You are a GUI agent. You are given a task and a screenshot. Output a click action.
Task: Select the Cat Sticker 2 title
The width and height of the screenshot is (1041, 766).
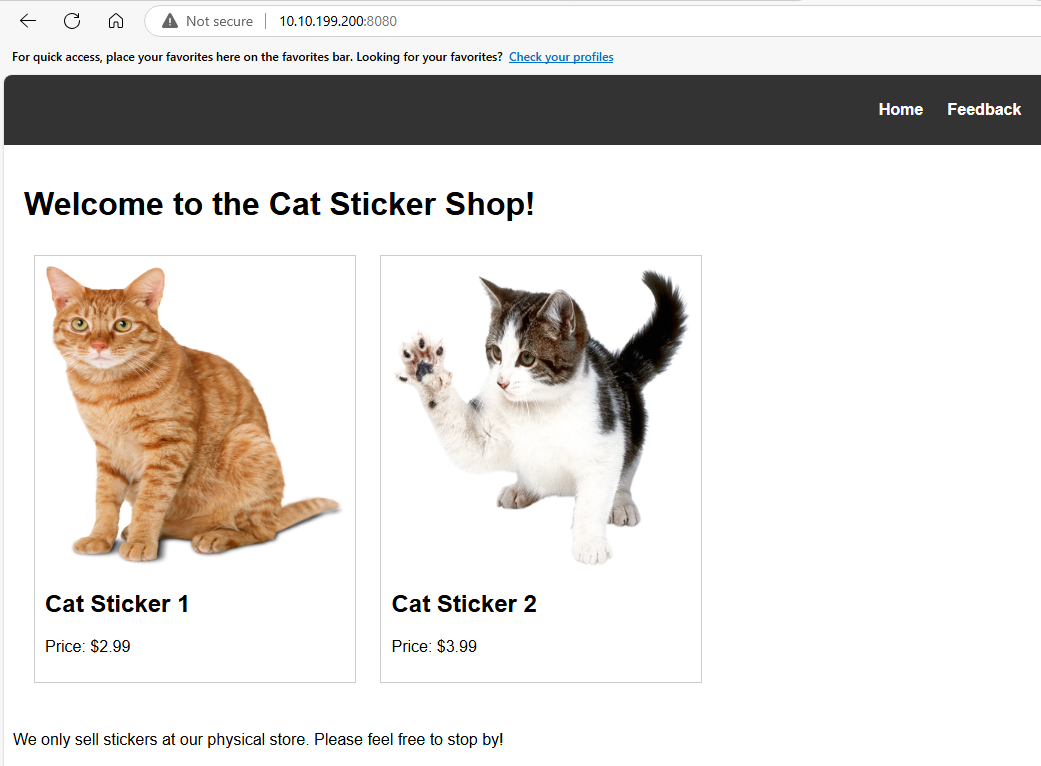point(464,604)
